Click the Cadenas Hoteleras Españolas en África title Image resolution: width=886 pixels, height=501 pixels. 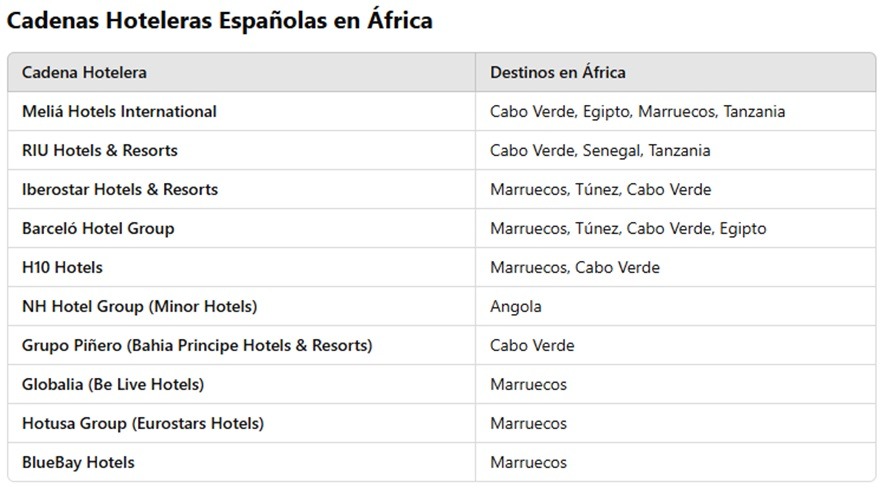click(219, 20)
